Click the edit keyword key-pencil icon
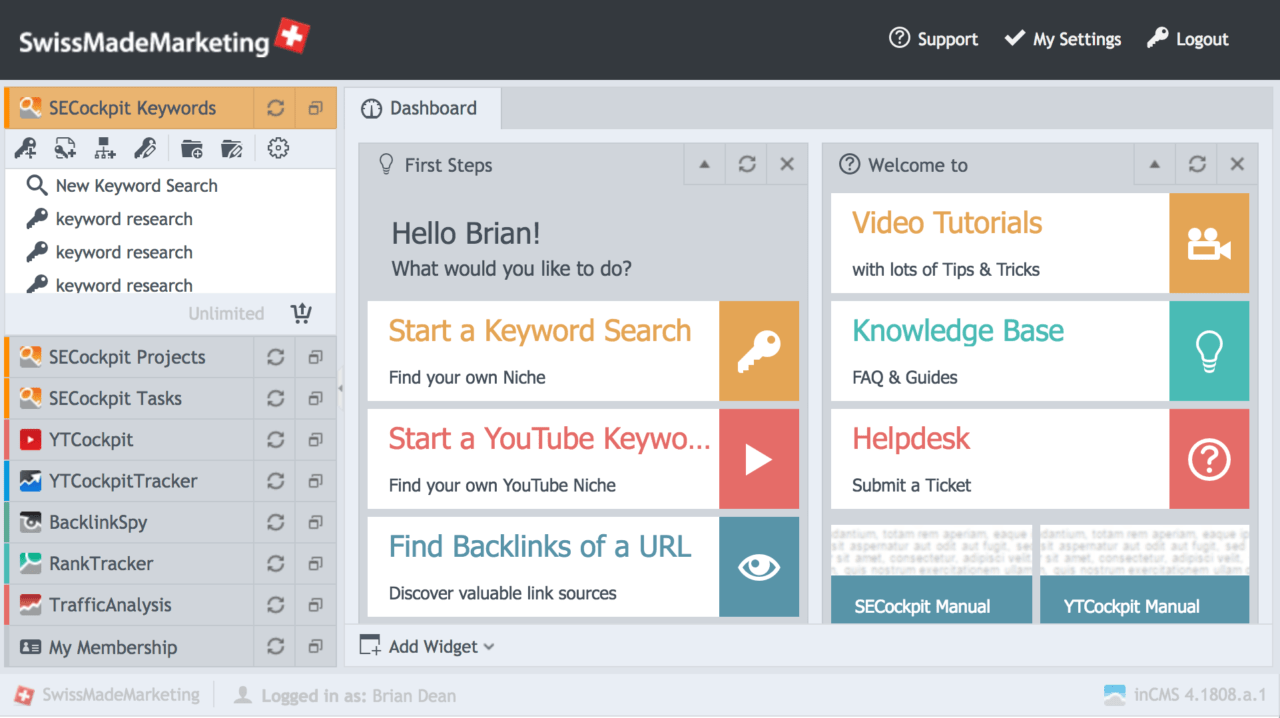Image resolution: width=1280 pixels, height=718 pixels. coord(145,149)
